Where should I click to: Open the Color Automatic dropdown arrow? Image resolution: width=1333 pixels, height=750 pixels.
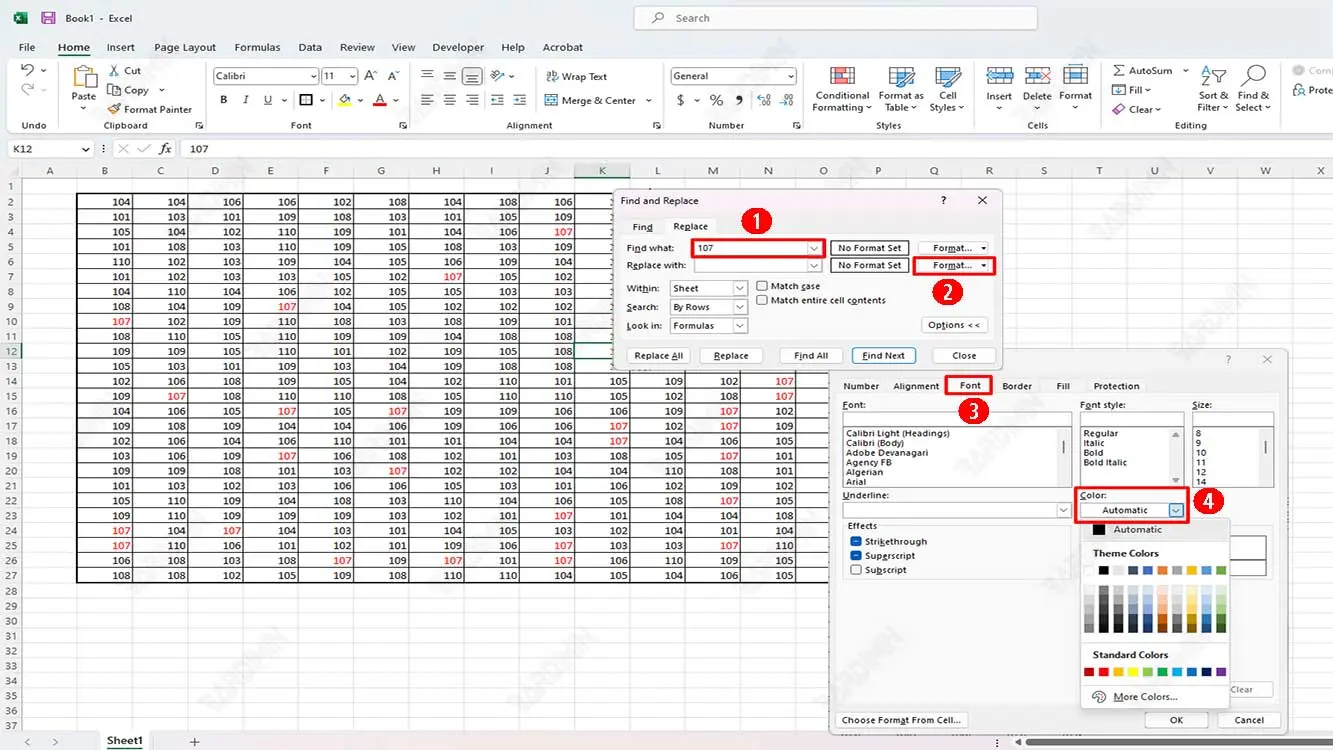click(x=1176, y=510)
